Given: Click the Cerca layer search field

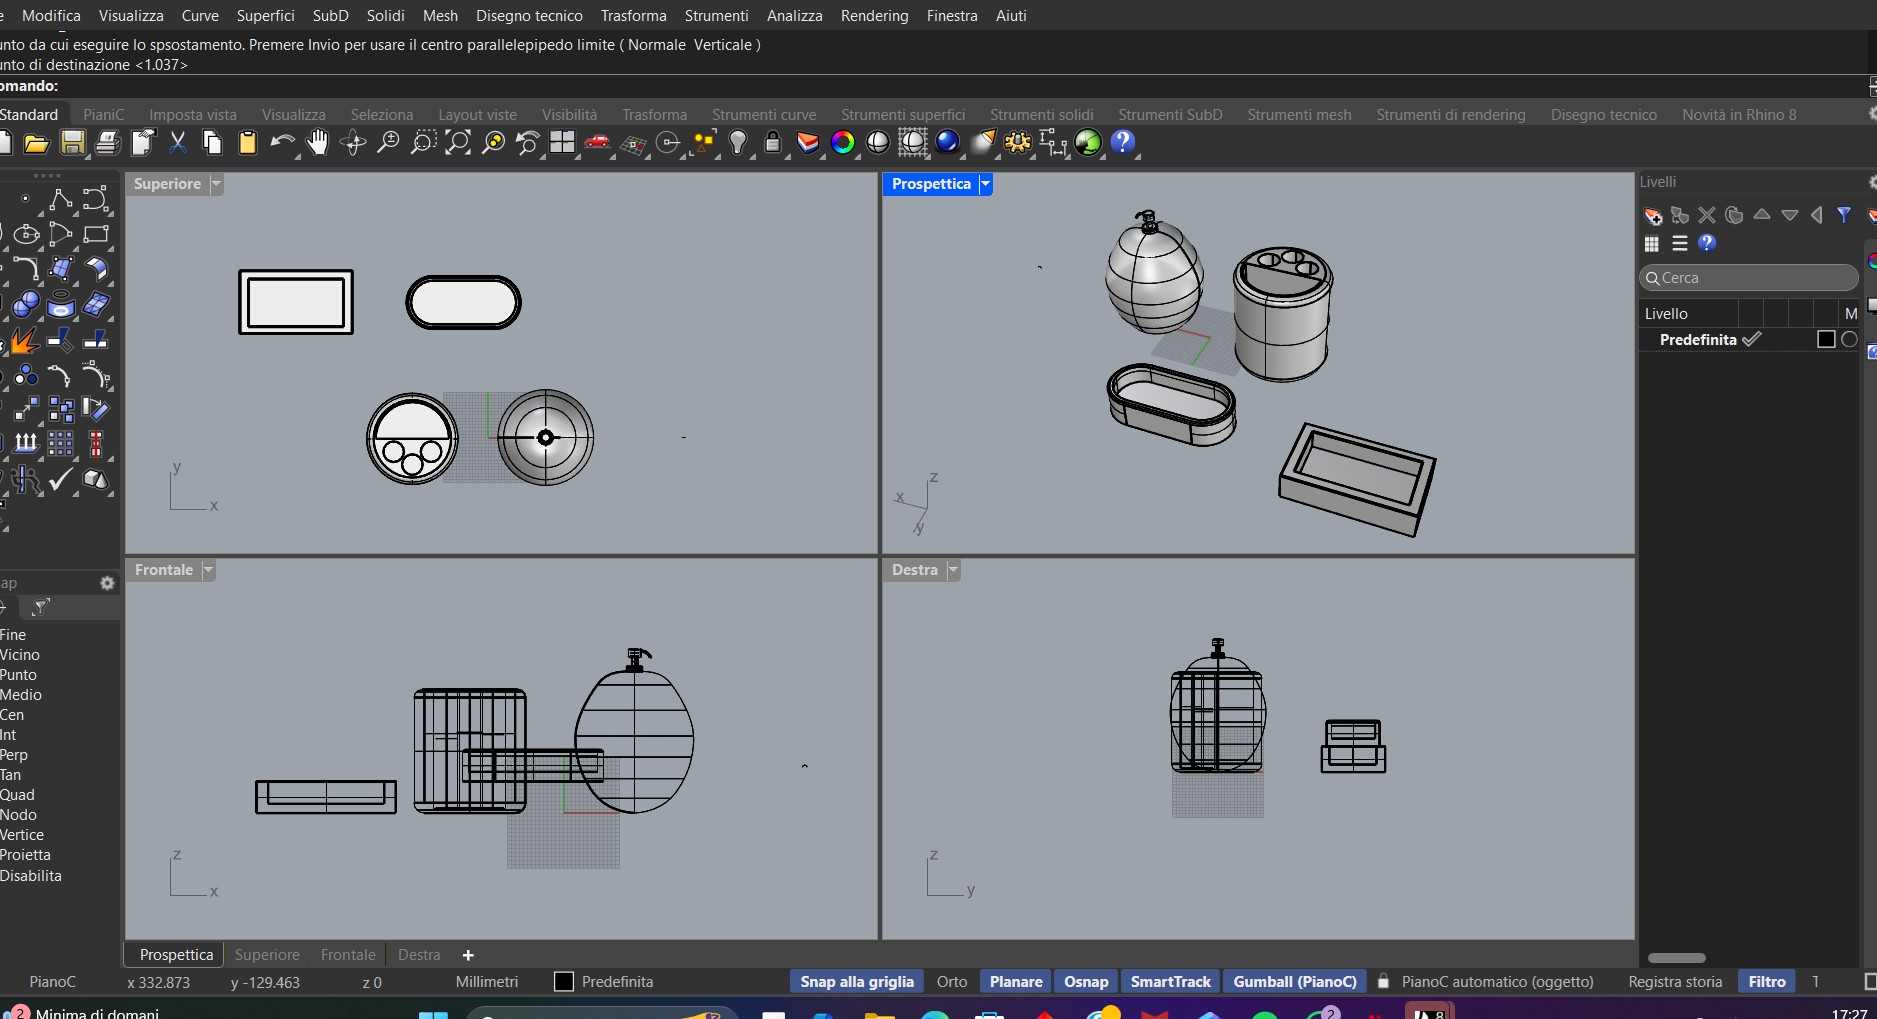Looking at the screenshot, I should tap(1750, 278).
